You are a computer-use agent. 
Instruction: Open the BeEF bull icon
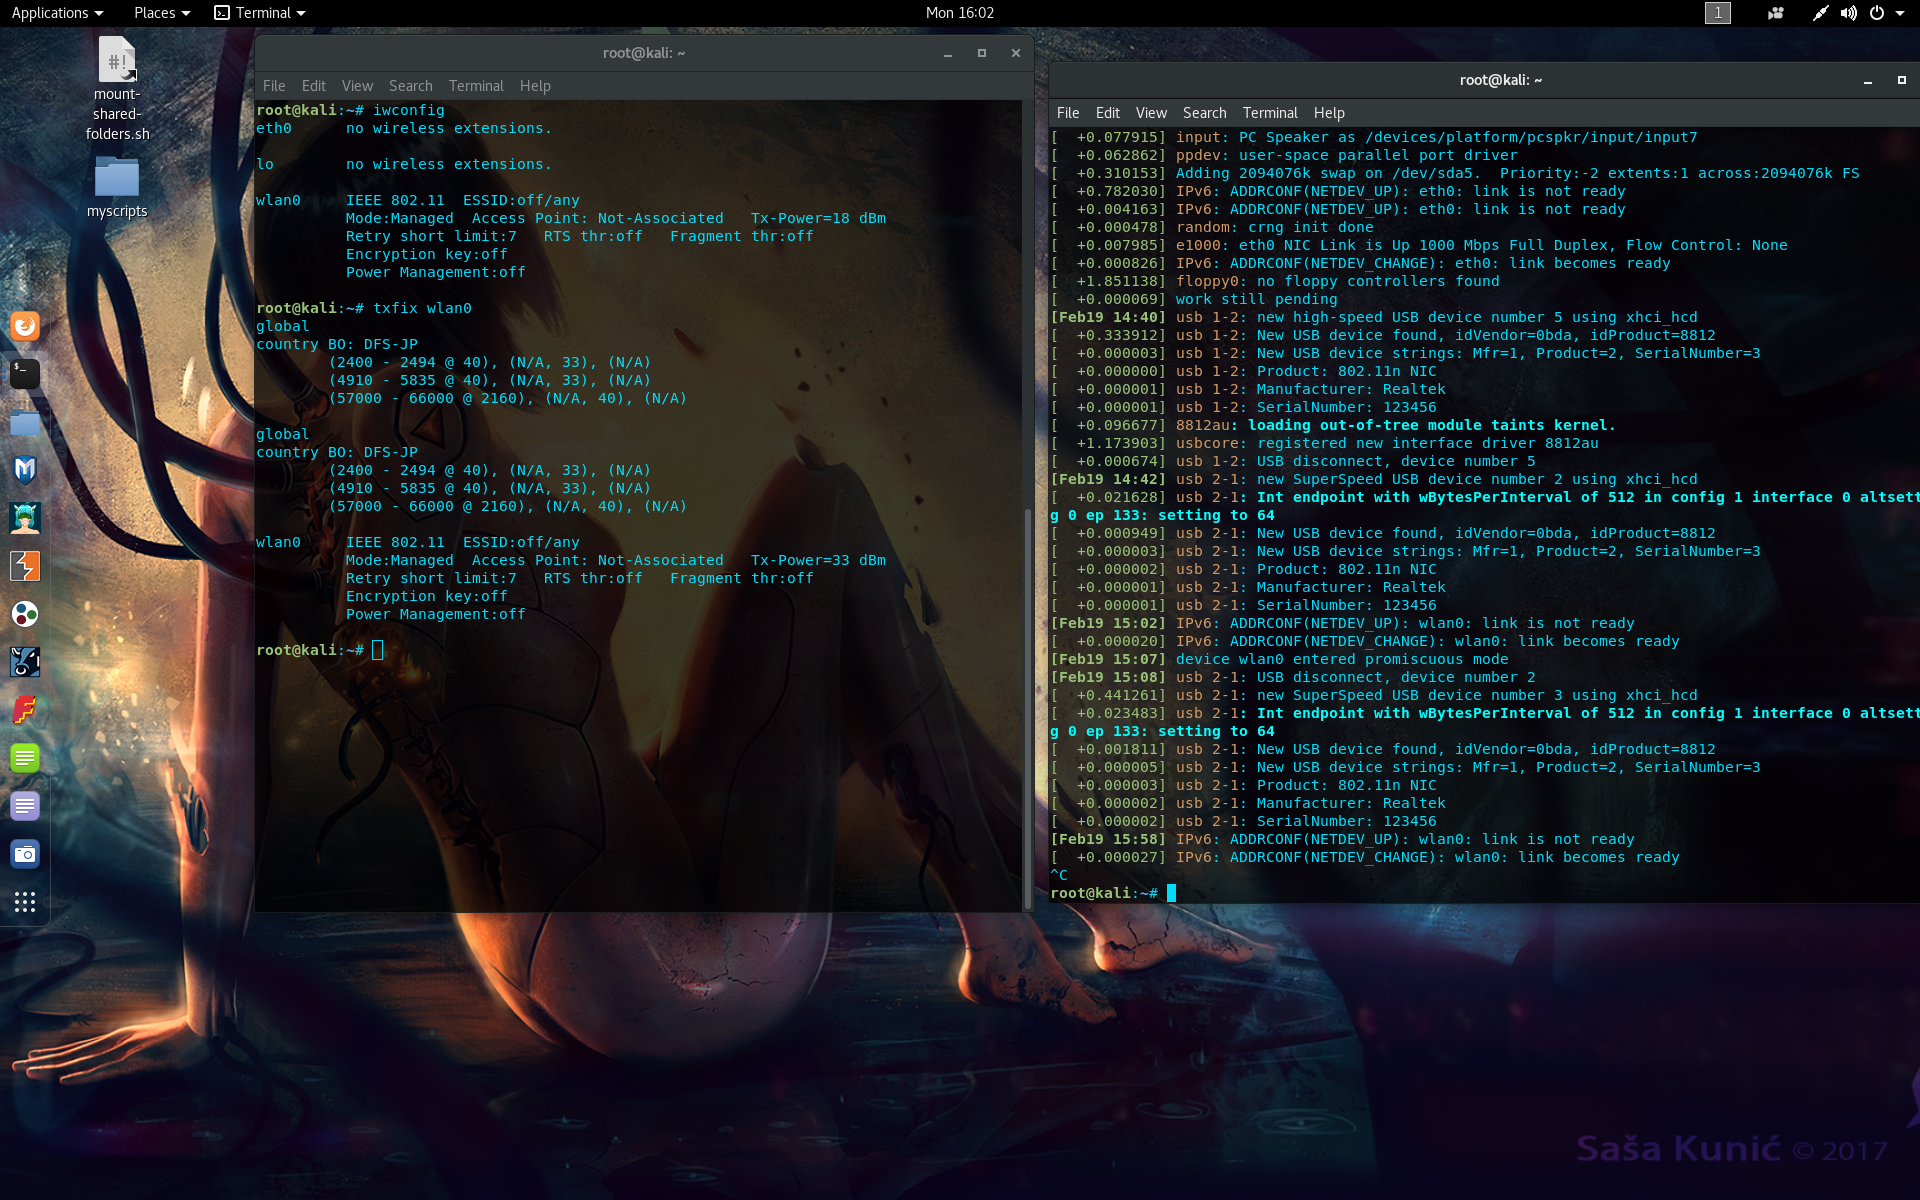pos(25,662)
